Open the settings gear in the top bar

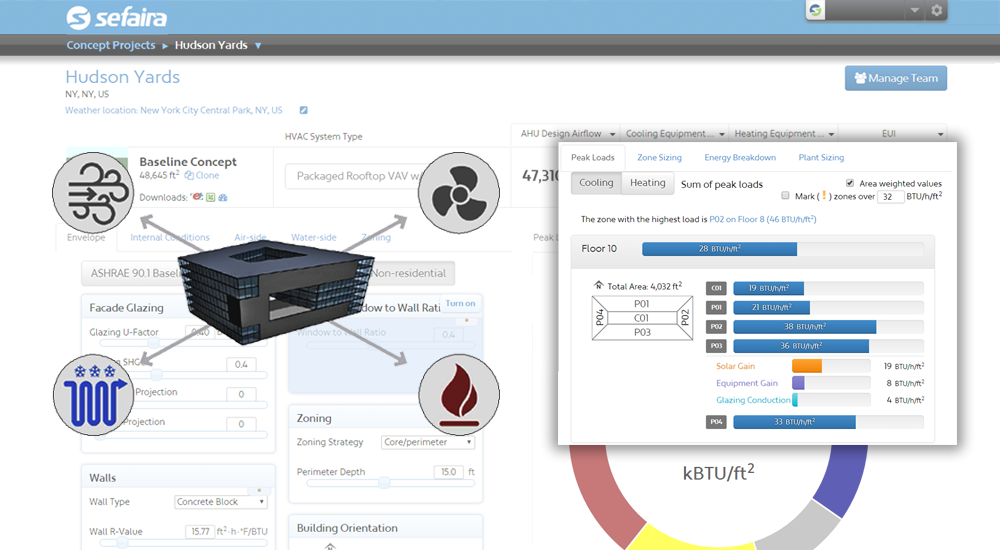(936, 10)
